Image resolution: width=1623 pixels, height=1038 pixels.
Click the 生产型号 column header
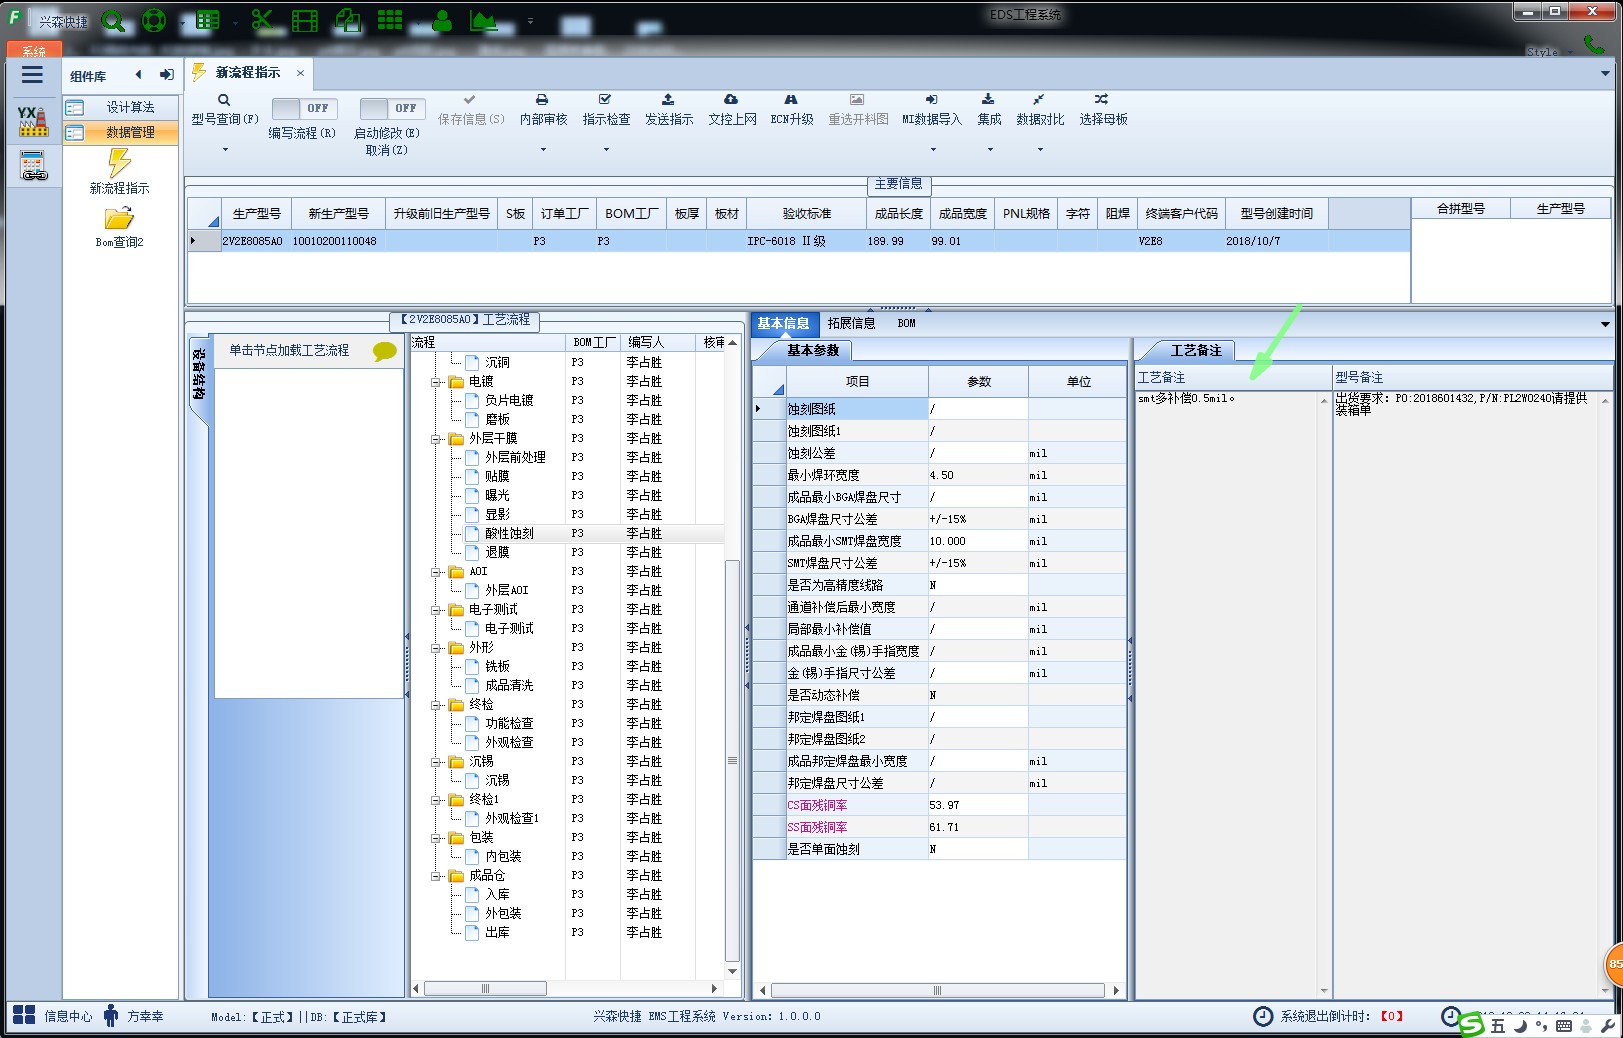click(256, 214)
